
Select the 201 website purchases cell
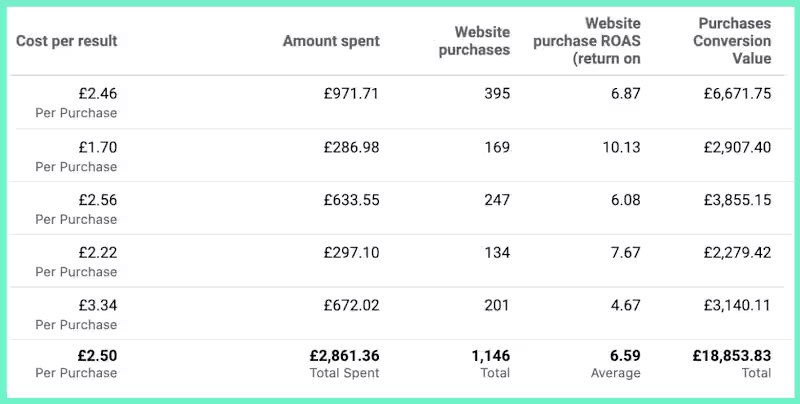click(496, 305)
